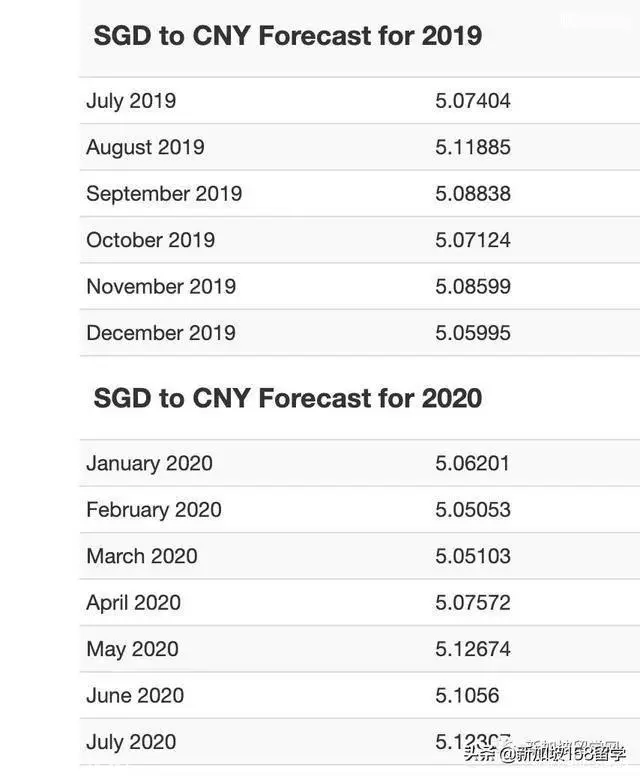Click the October 2019 value 5.07124
Screen dimensions: 640x776
click(x=473, y=240)
